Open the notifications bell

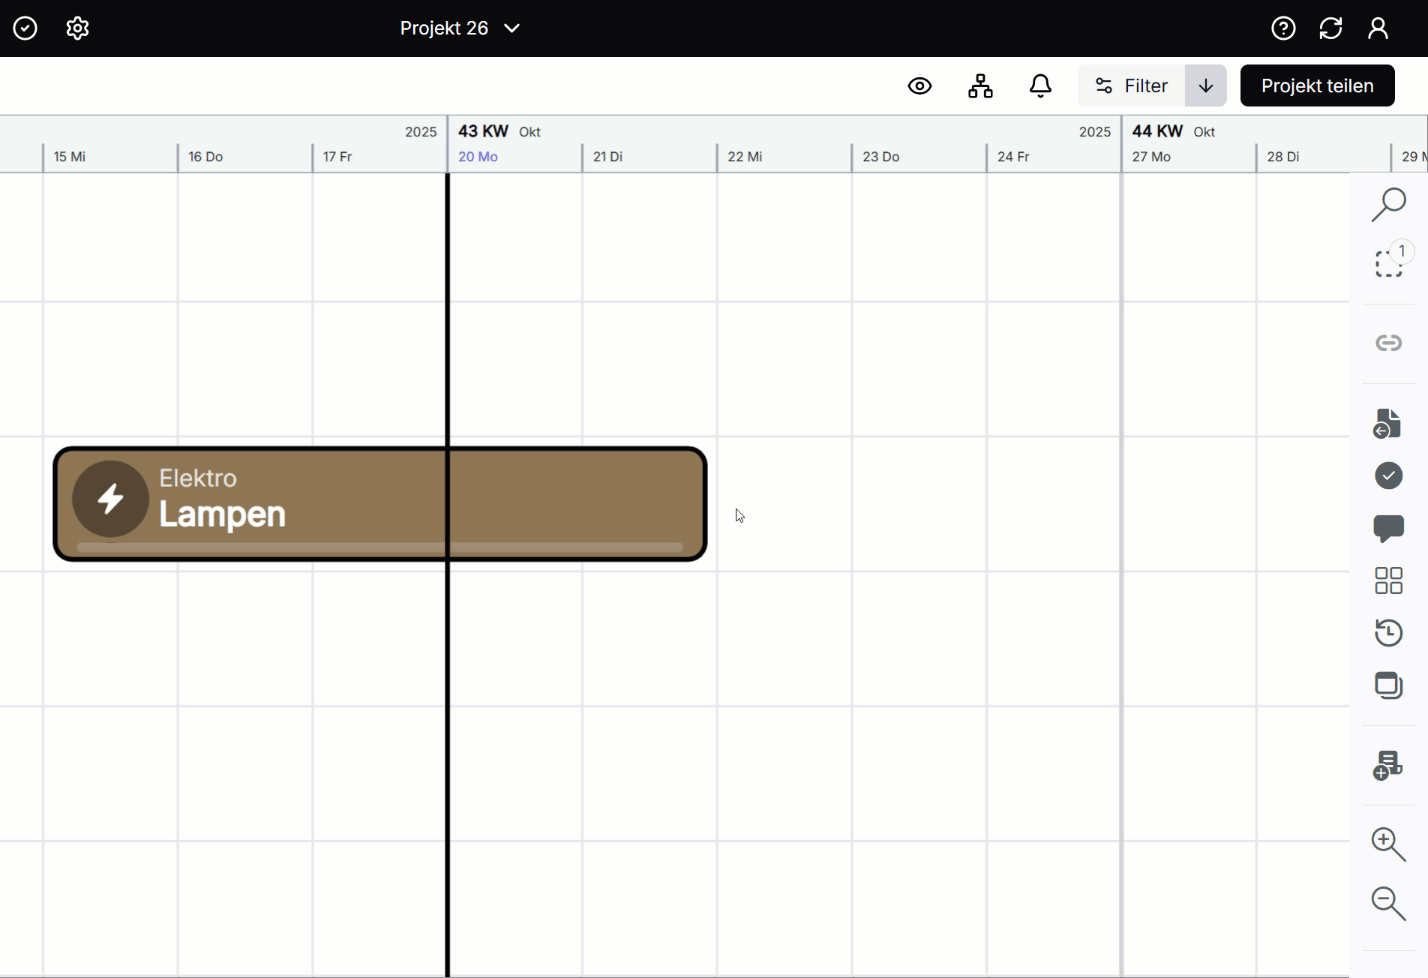tap(1040, 85)
